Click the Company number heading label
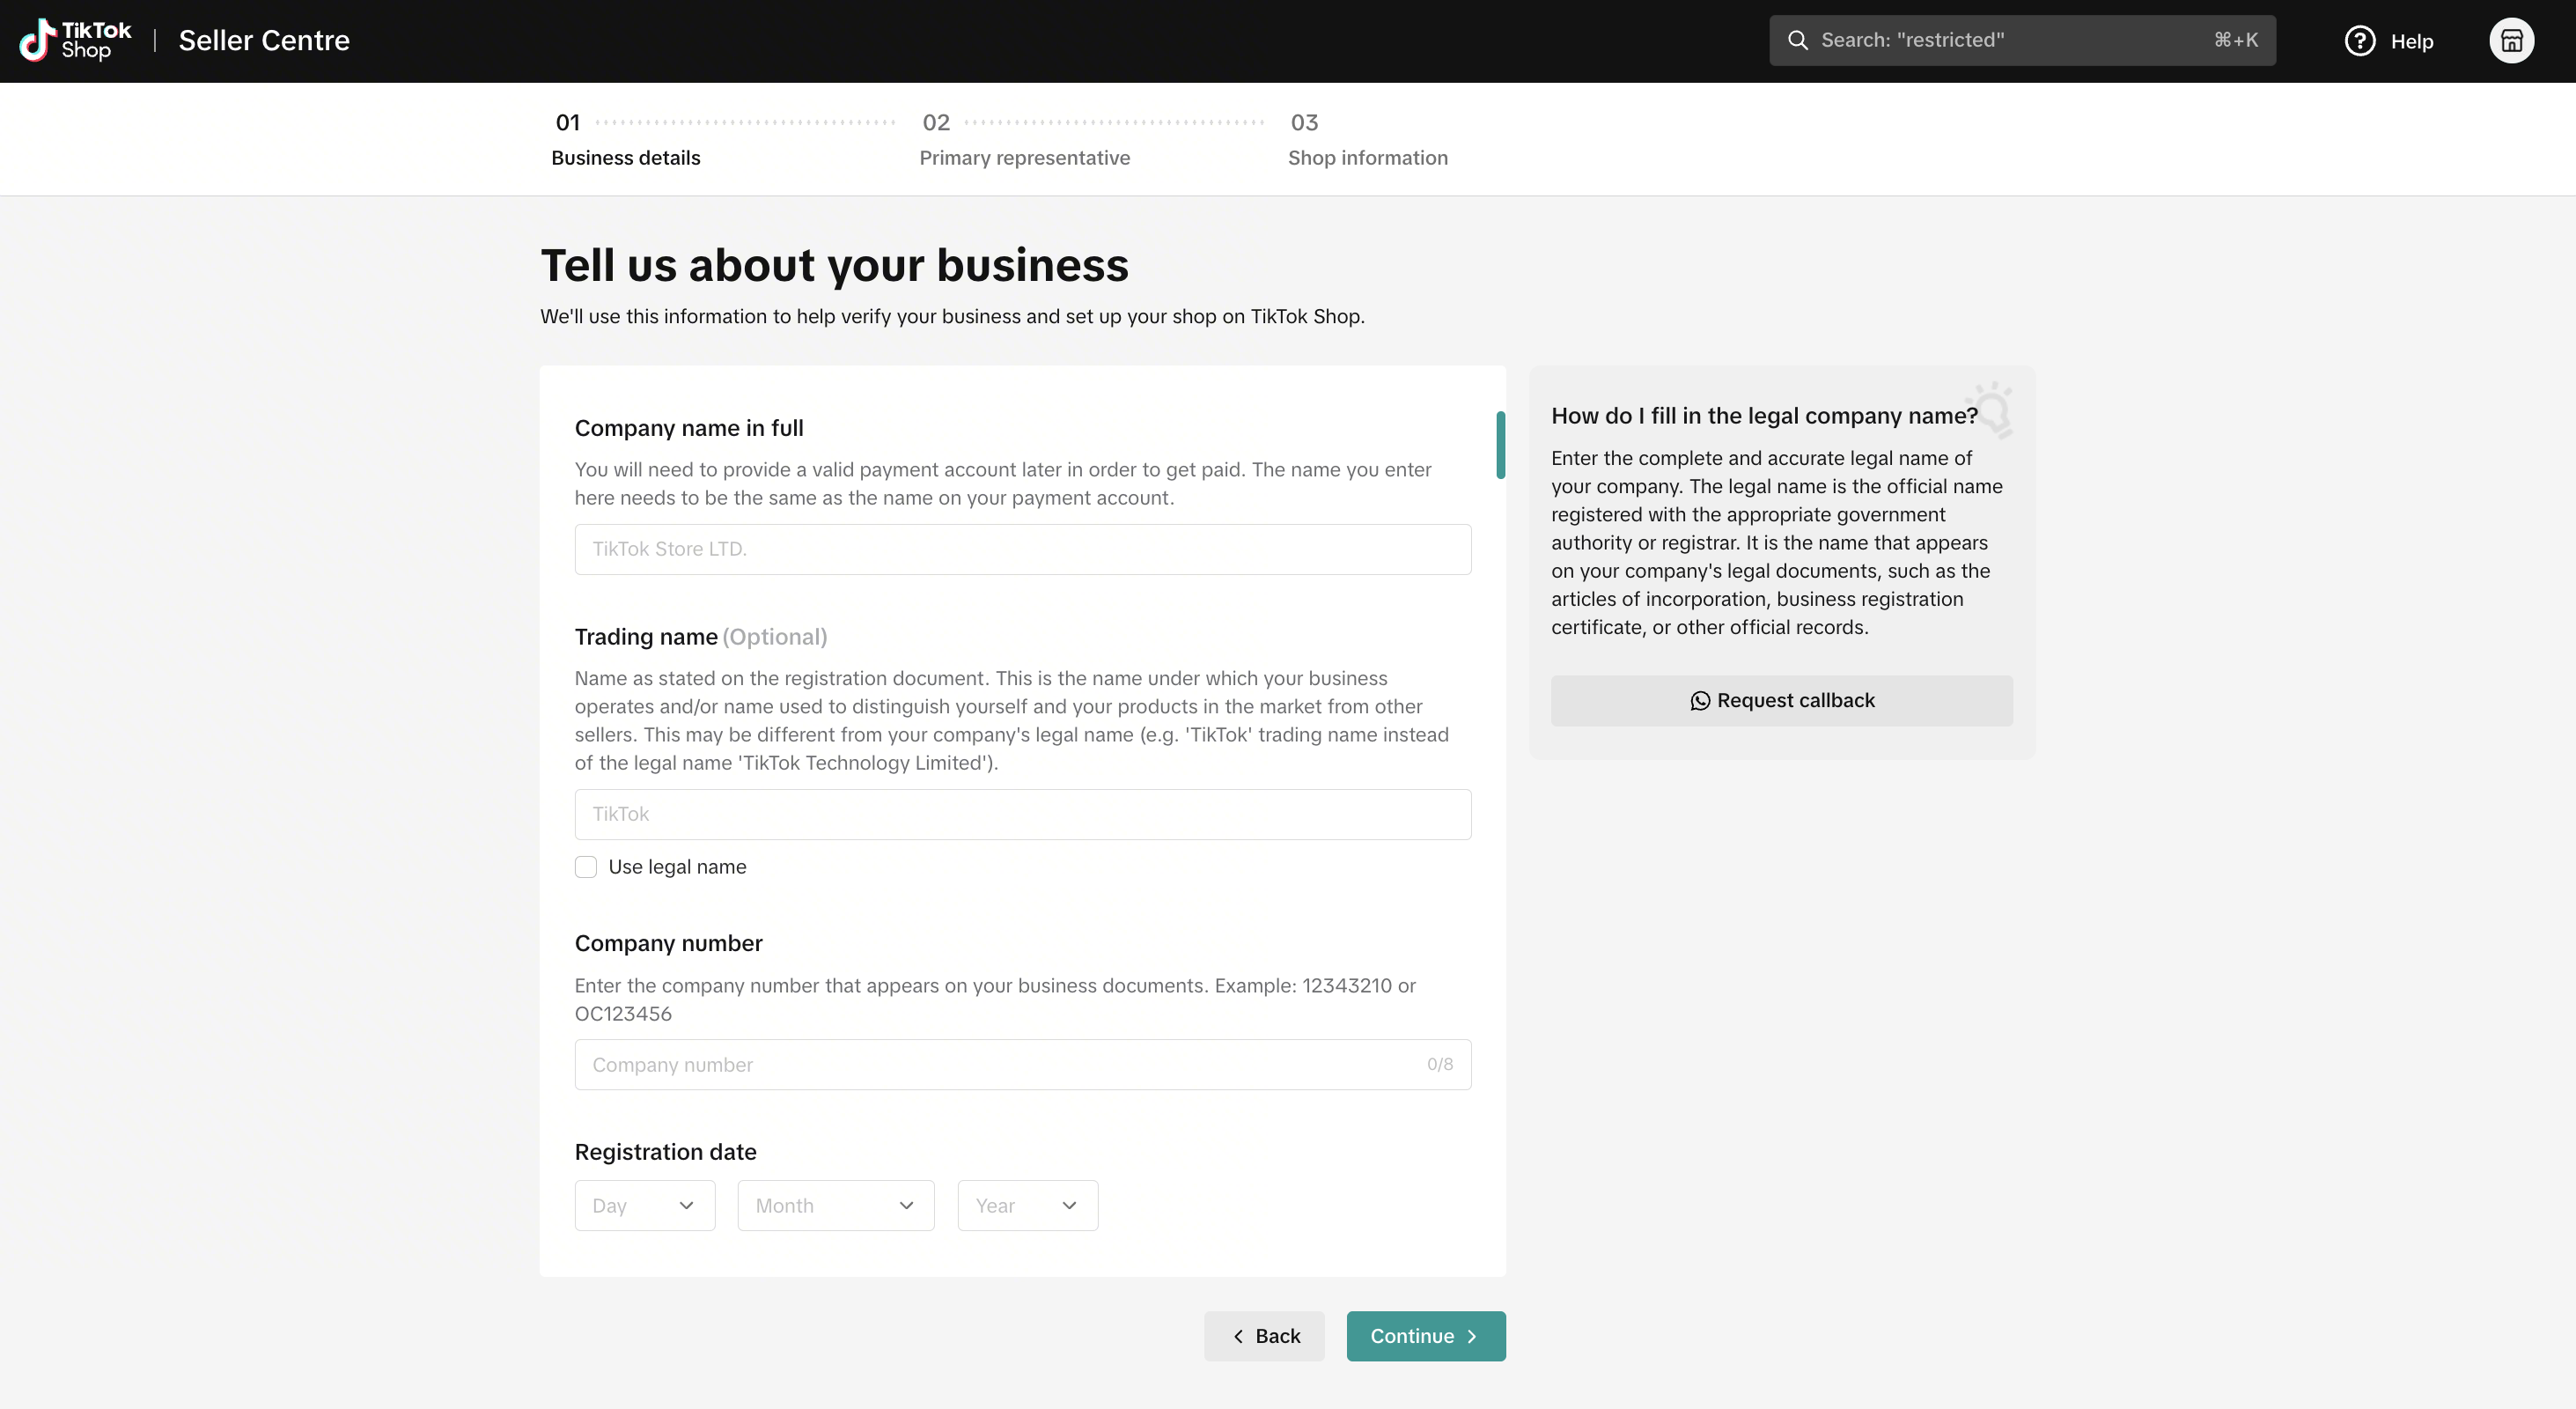Viewport: 2576px width, 1409px height. click(668, 943)
